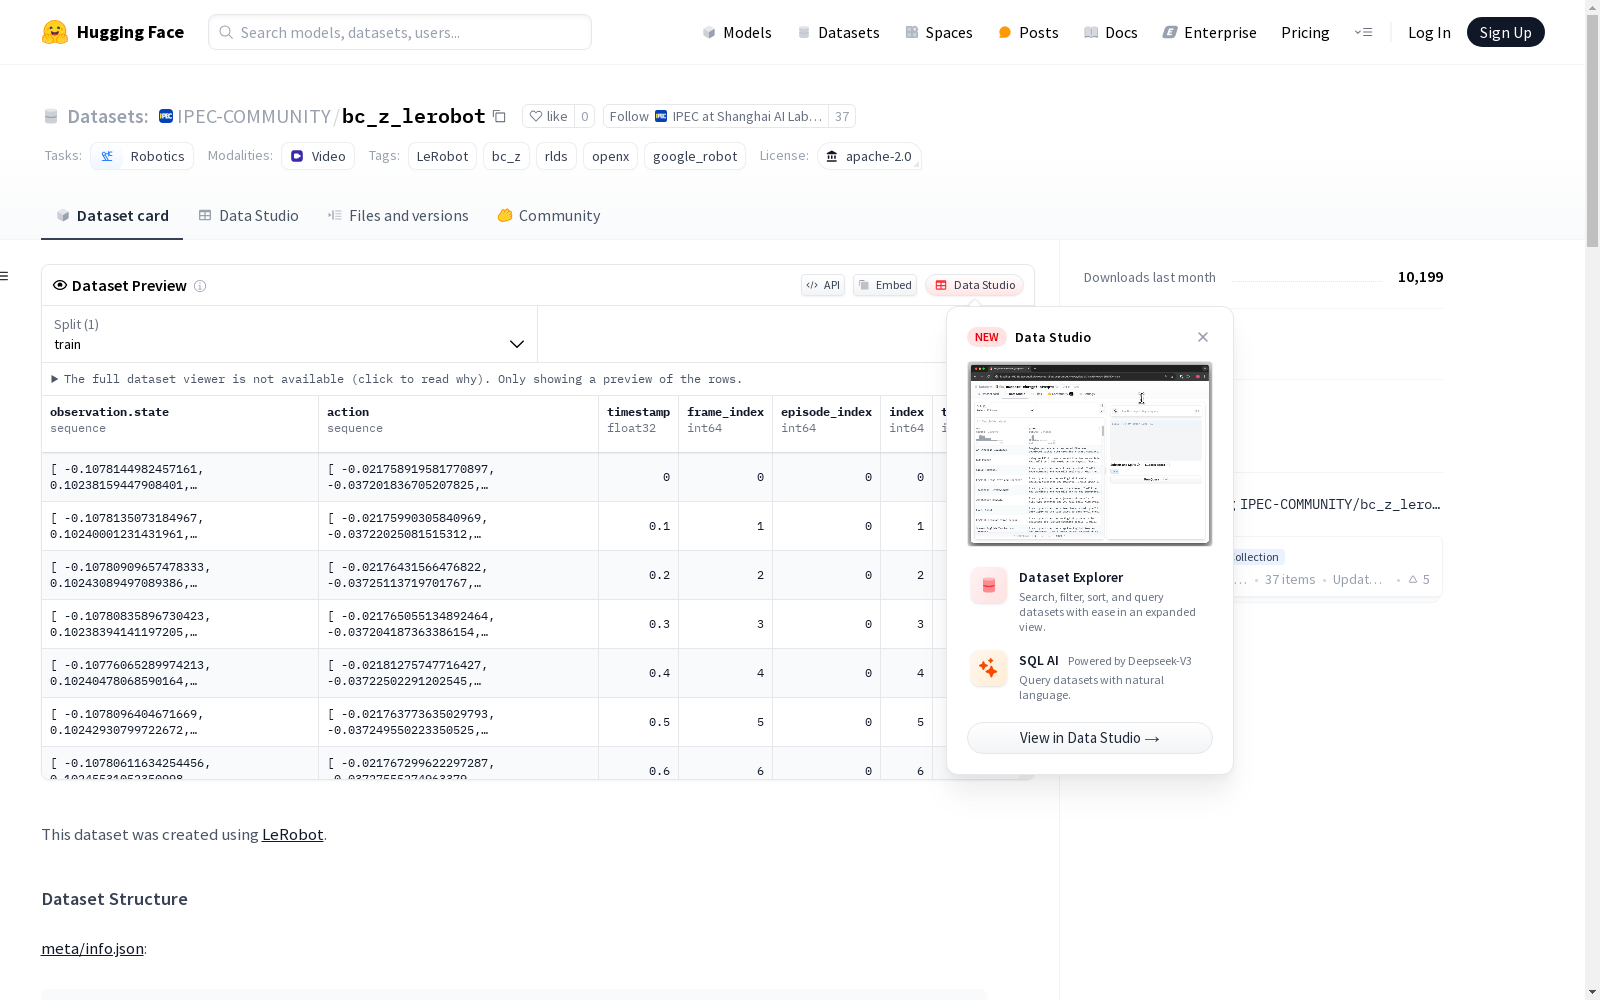Click the apache-2.0 license tag
This screenshot has height=1000, width=1600.
[869, 156]
